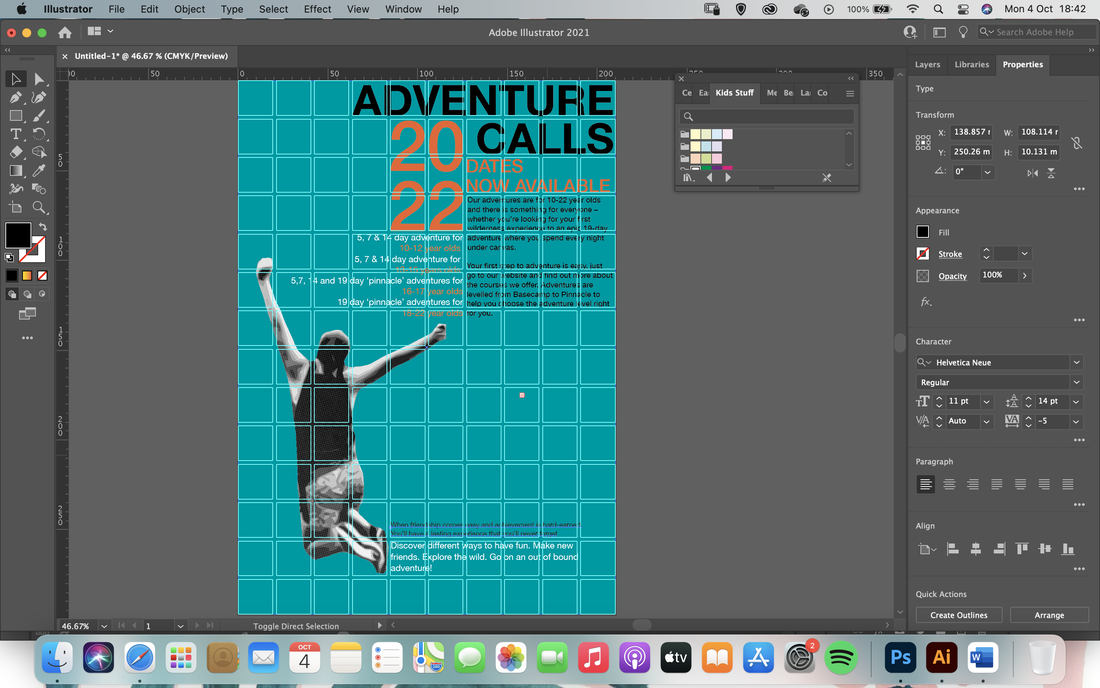This screenshot has width=1100, height=688.
Task: Choose the Zoom tool
Action: 39,208
